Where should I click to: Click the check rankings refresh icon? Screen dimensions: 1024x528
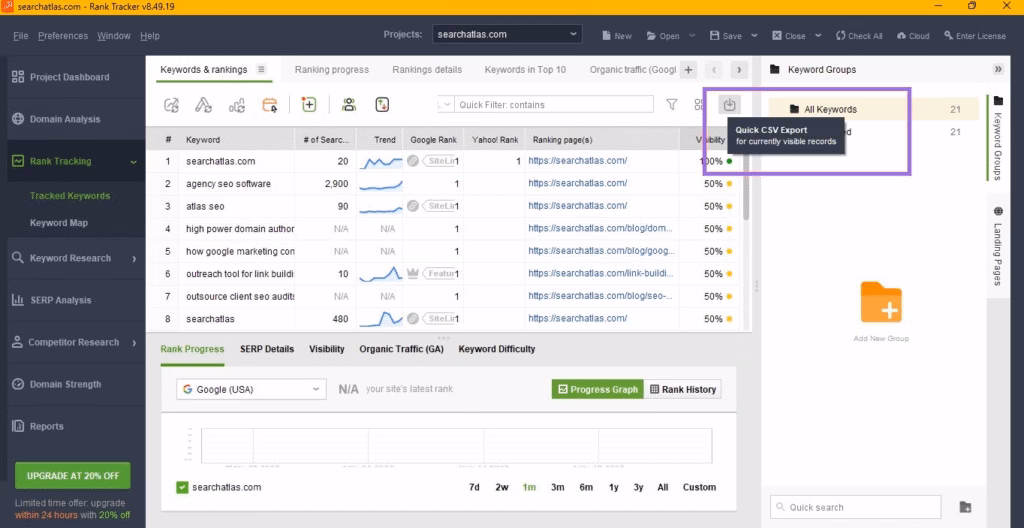click(x=172, y=104)
